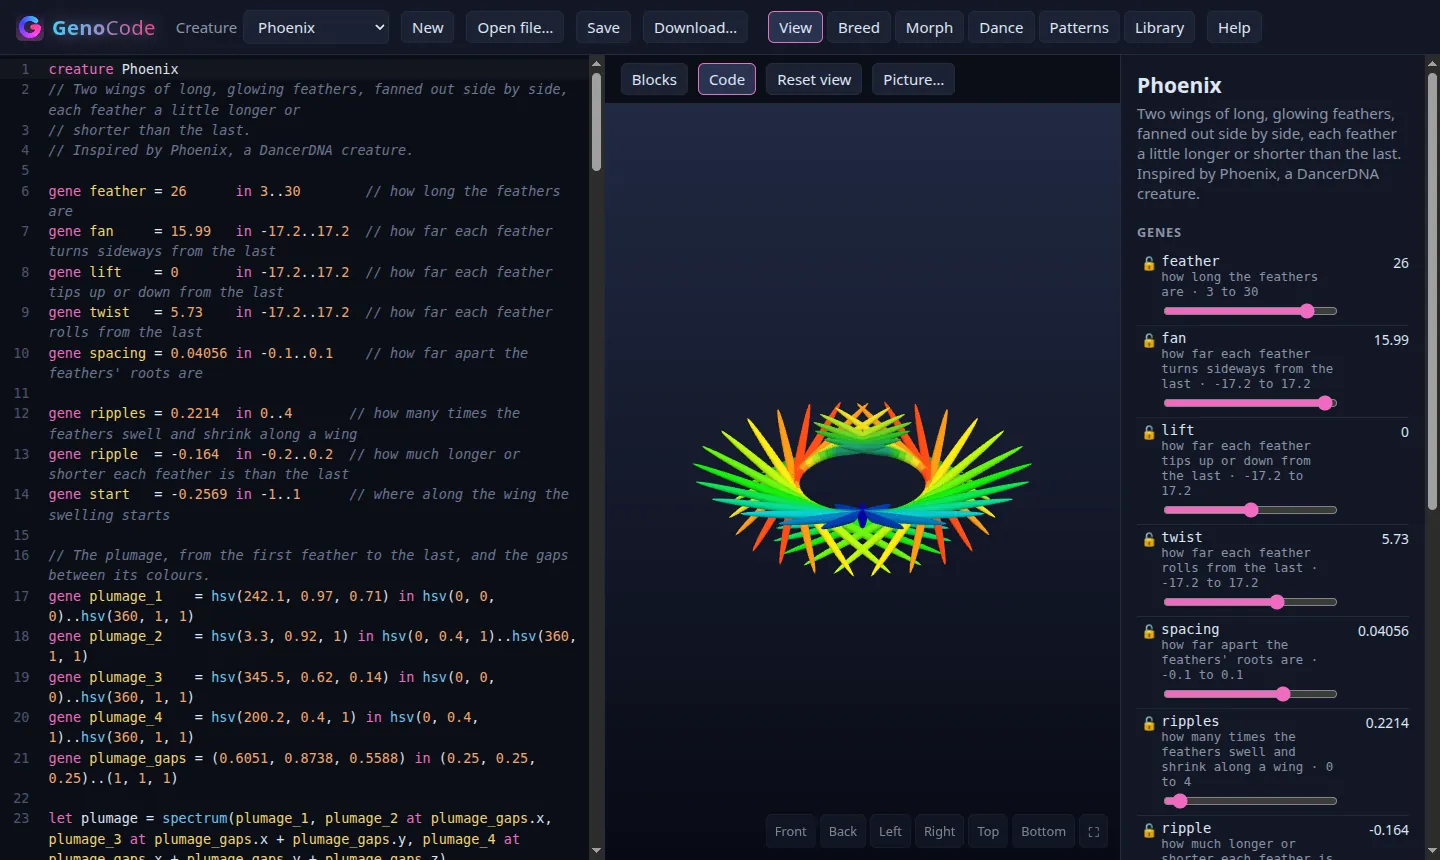
Task: Click the Picture... button
Action: (913, 80)
